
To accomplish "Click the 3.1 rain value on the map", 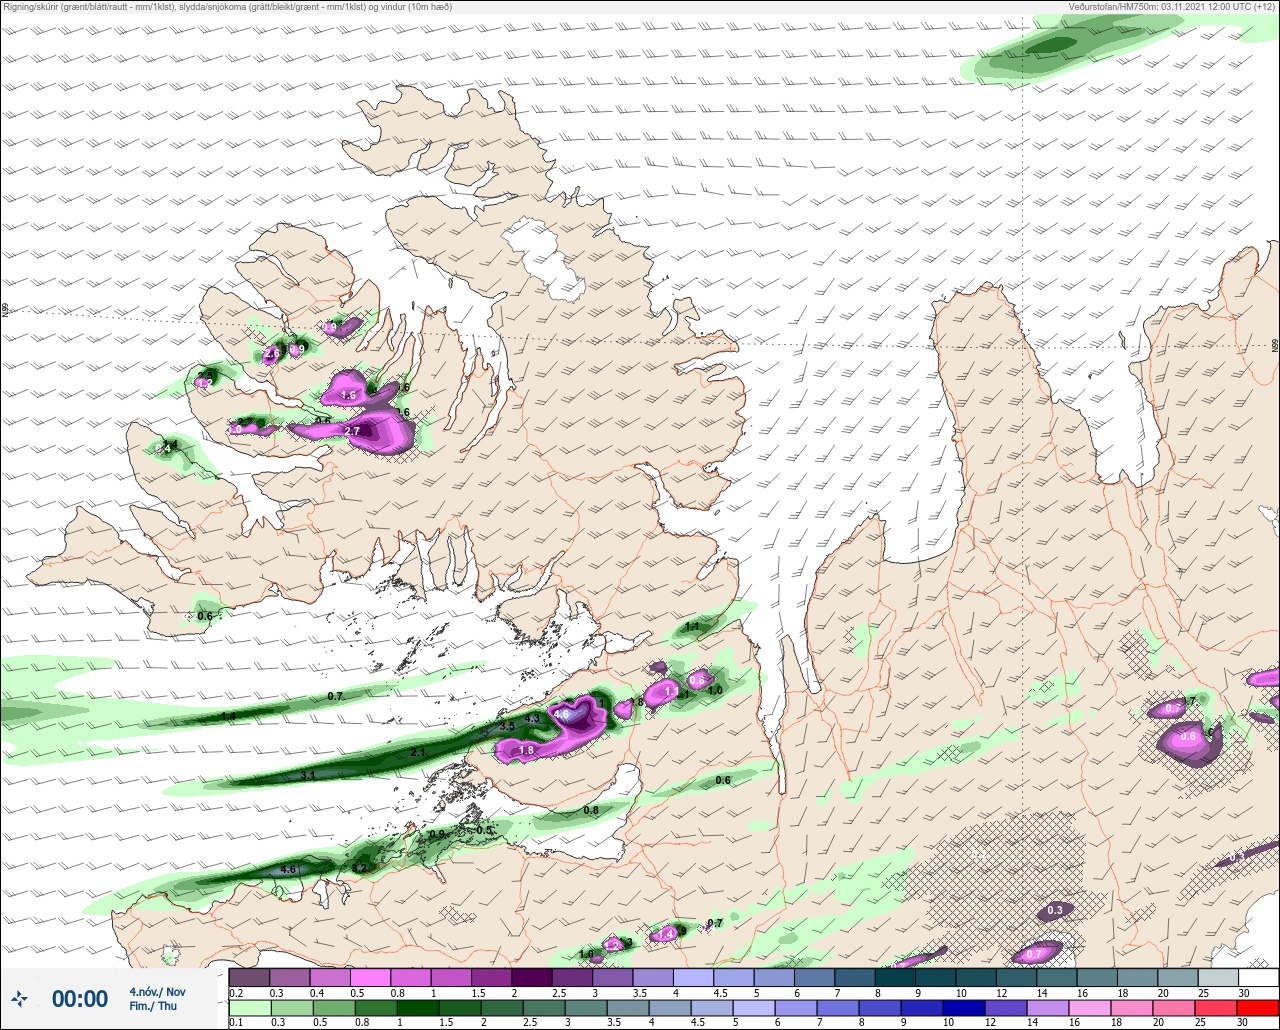I will pyautogui.click(x=309, y=775).
